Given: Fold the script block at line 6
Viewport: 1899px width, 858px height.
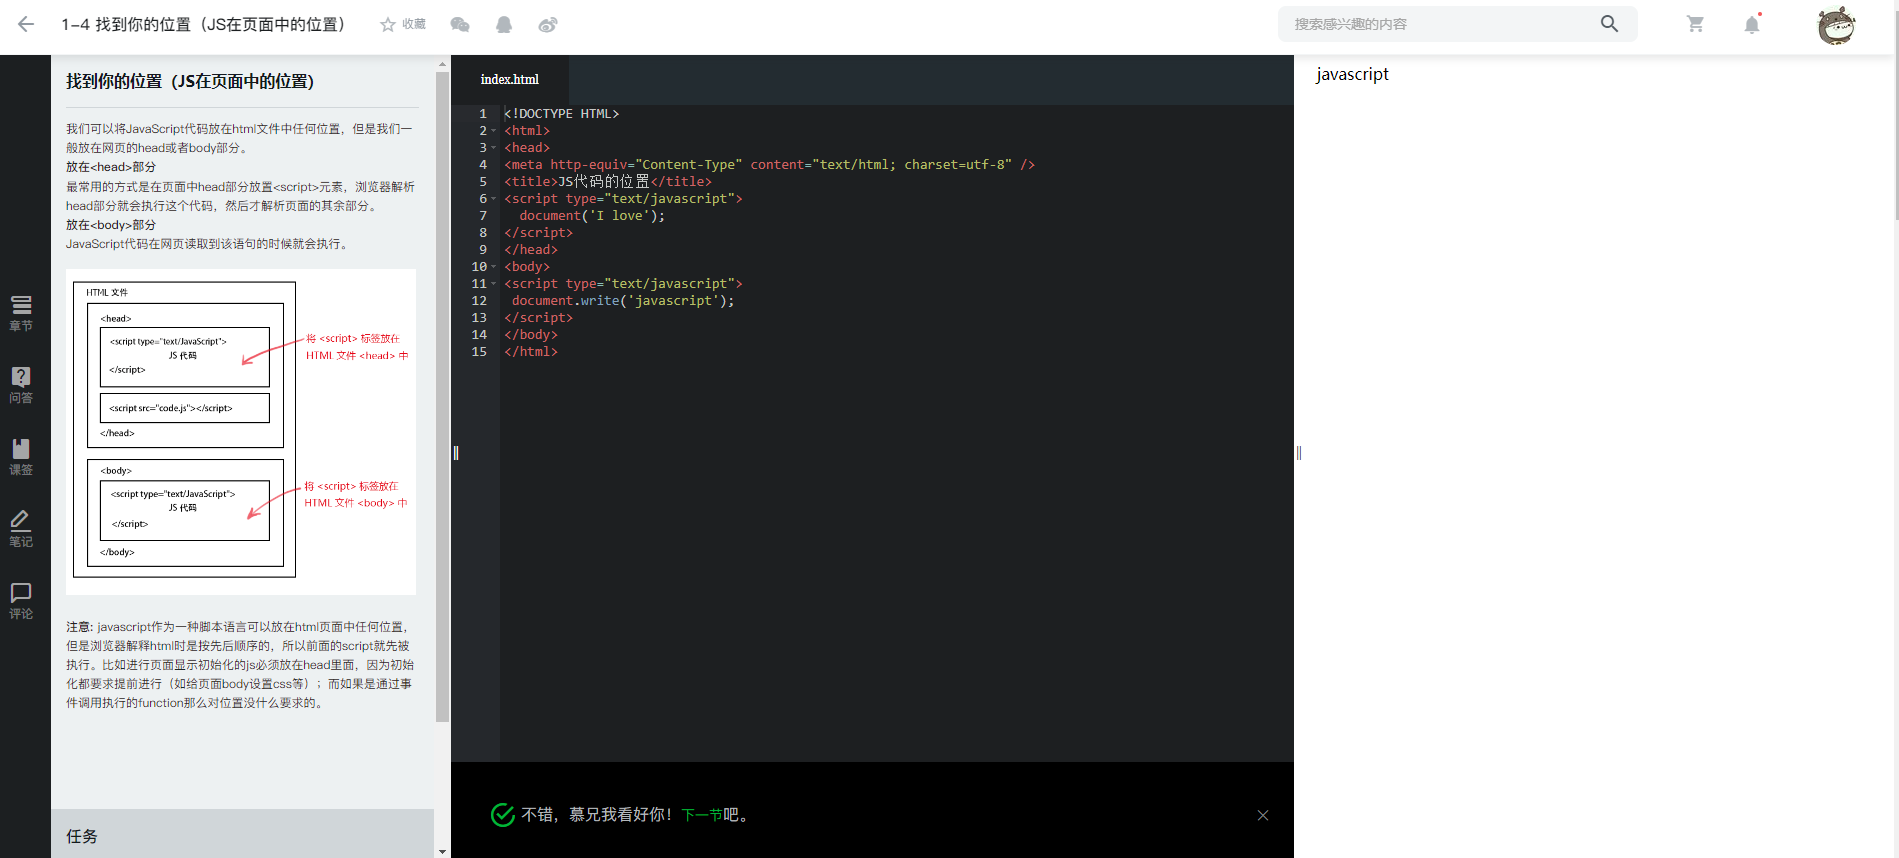Looking at the screenshot, I should (x=494, y=199).
